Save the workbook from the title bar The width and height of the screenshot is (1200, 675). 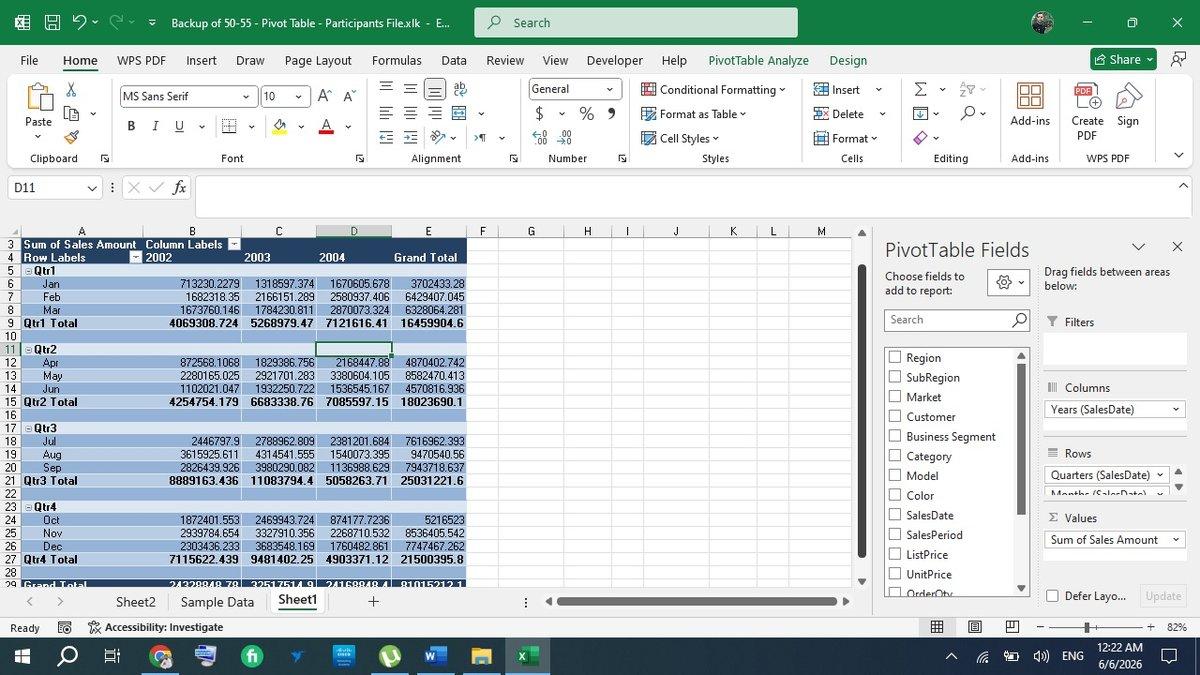pos(52,22)
